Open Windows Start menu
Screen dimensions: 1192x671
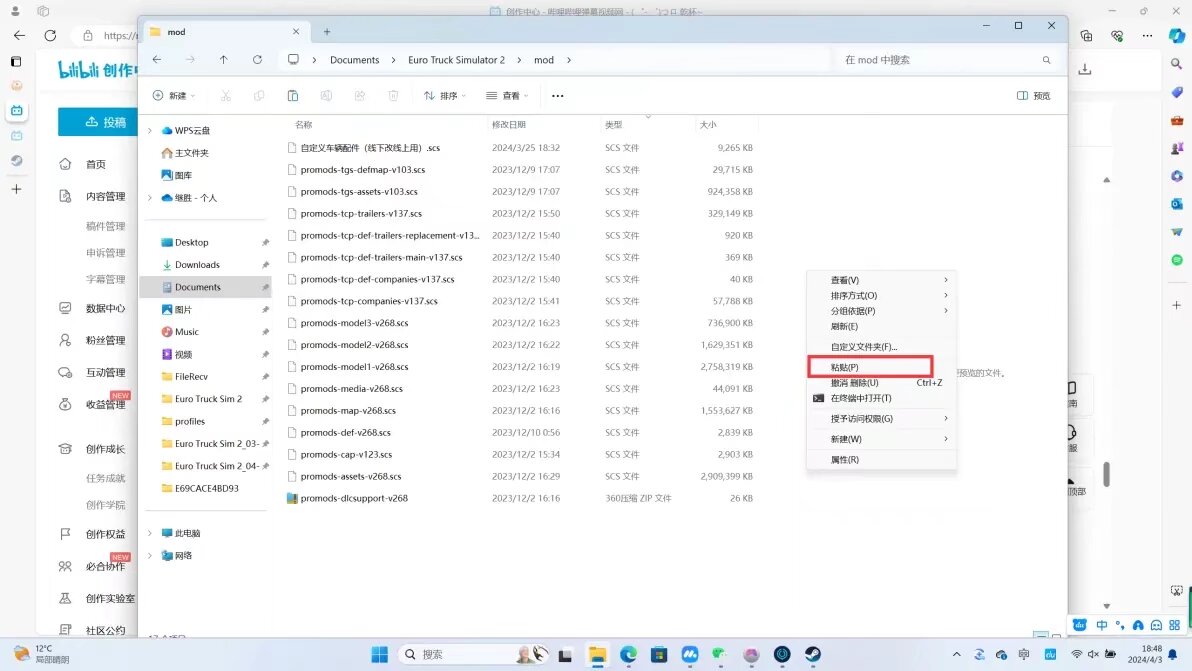point(379,654)
